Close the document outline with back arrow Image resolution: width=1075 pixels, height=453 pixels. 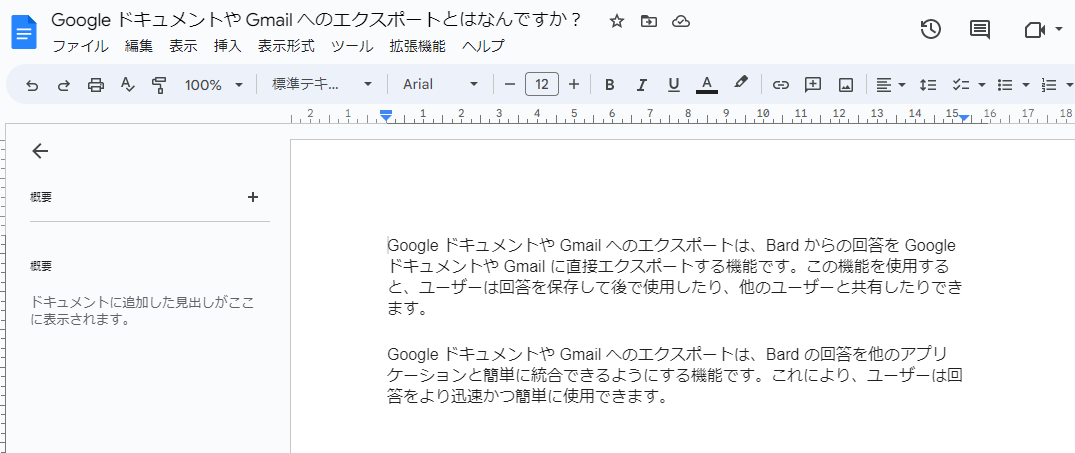tap(40, 151)
